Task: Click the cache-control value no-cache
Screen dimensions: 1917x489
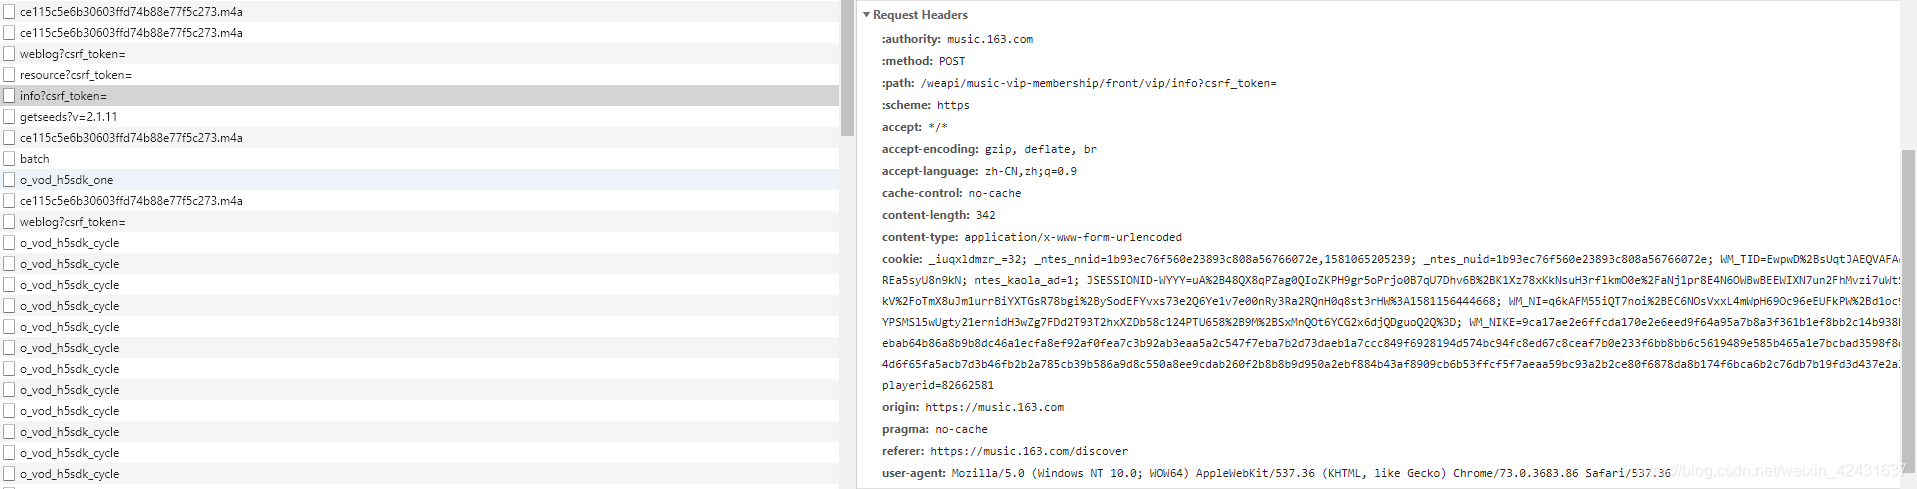Action: (995, 193)
